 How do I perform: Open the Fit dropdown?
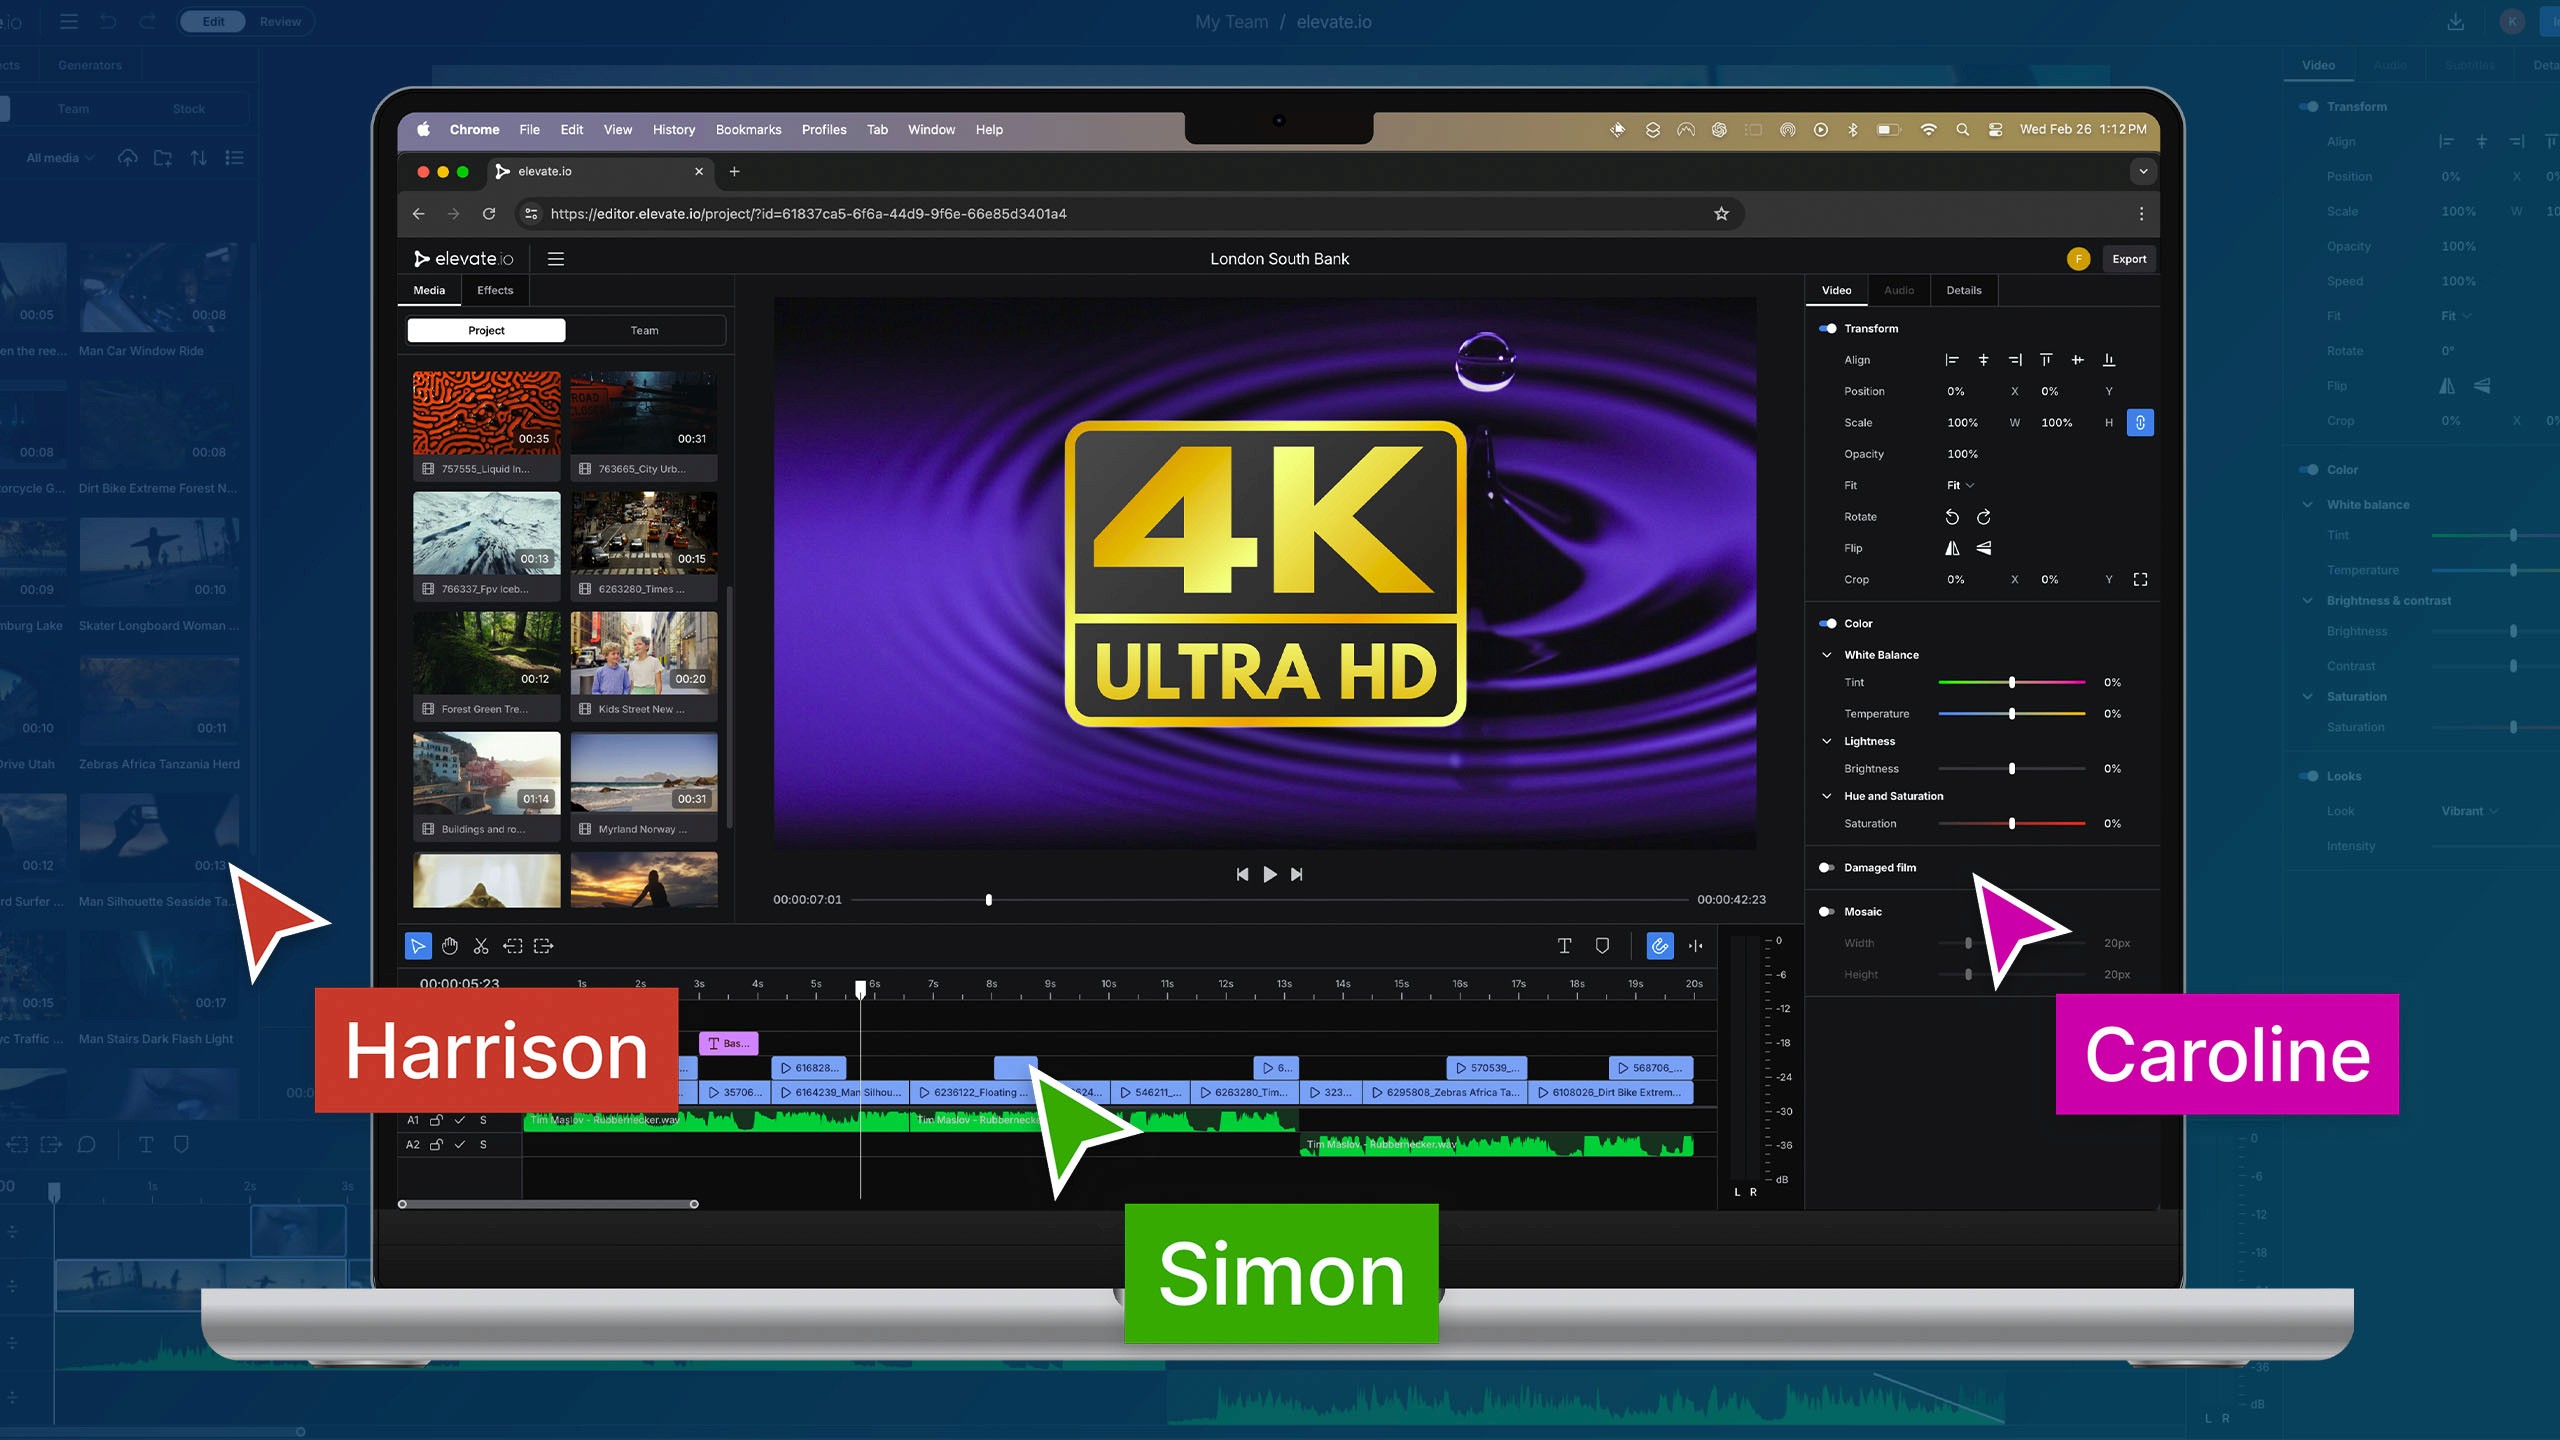pyautogui.click(x=1960, y=486)
